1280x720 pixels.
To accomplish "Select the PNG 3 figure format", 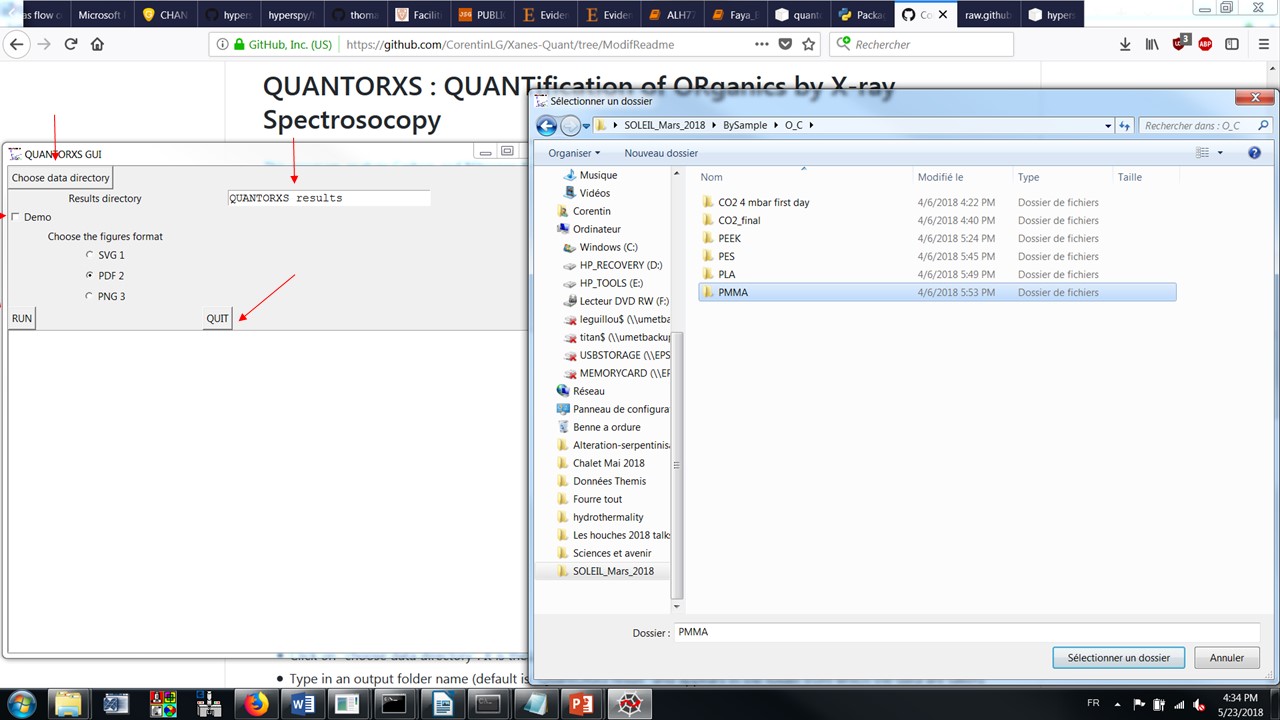I will [90, 296].
